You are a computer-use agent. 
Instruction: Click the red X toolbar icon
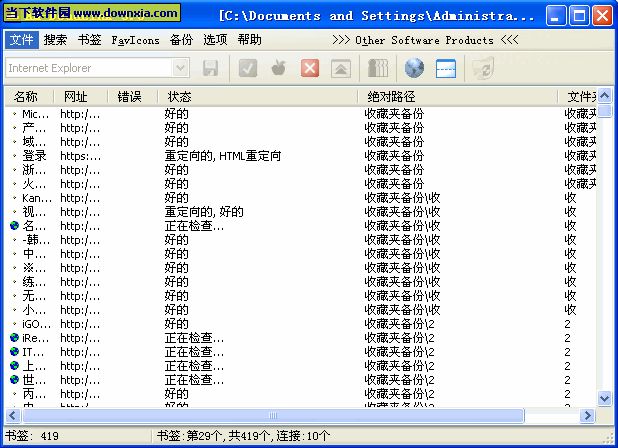coord(310,68)
